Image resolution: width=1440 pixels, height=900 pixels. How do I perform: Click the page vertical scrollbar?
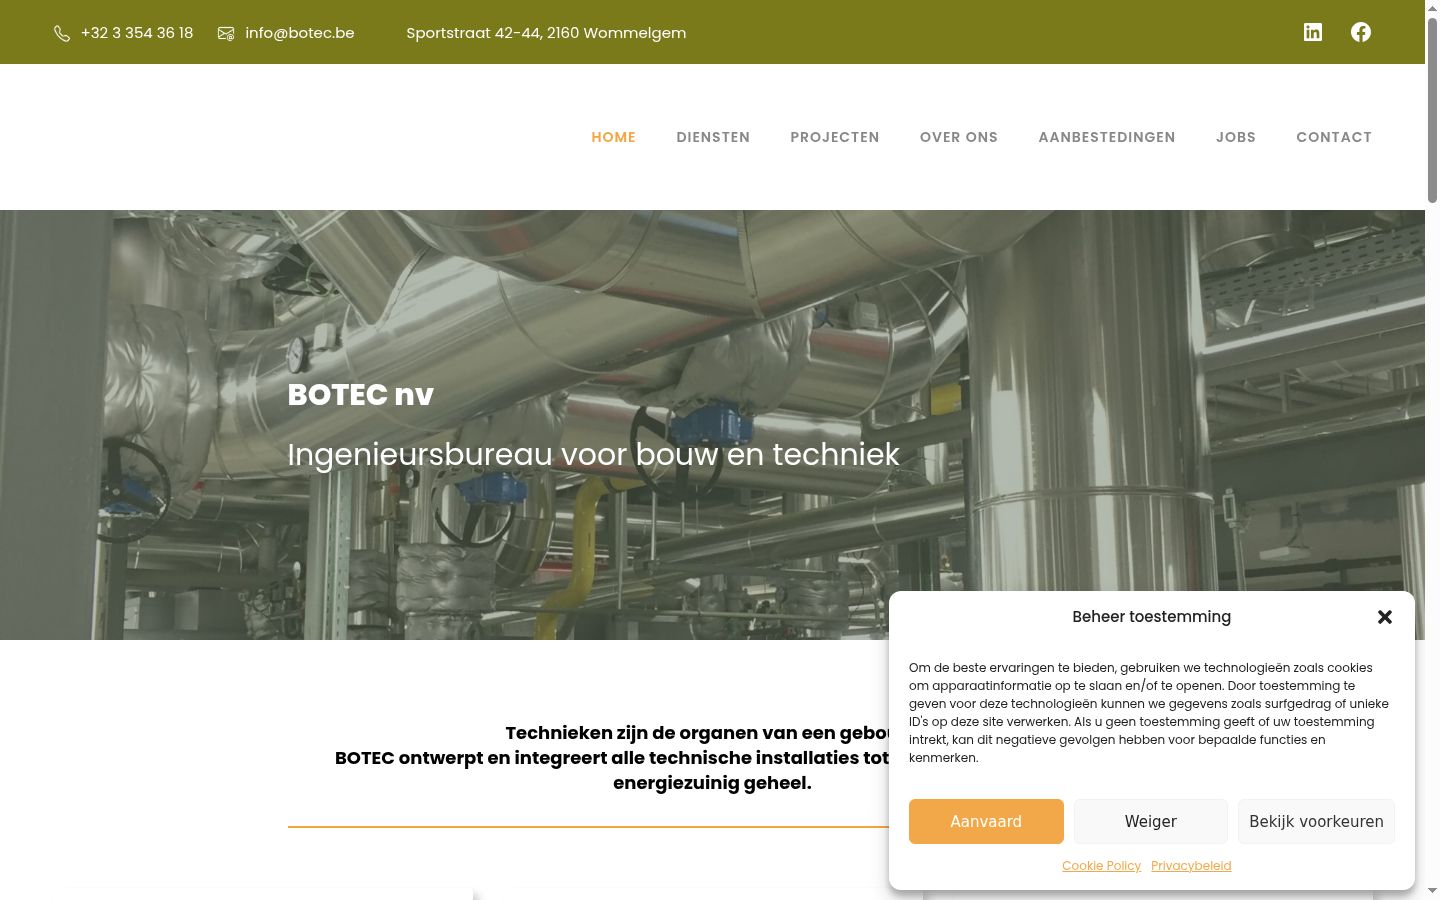pyautogui.click(x=1432, y=110)
